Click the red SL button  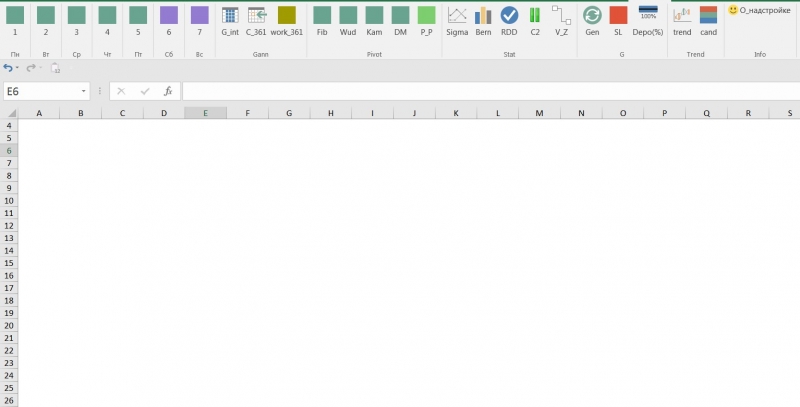pos(618,21)
